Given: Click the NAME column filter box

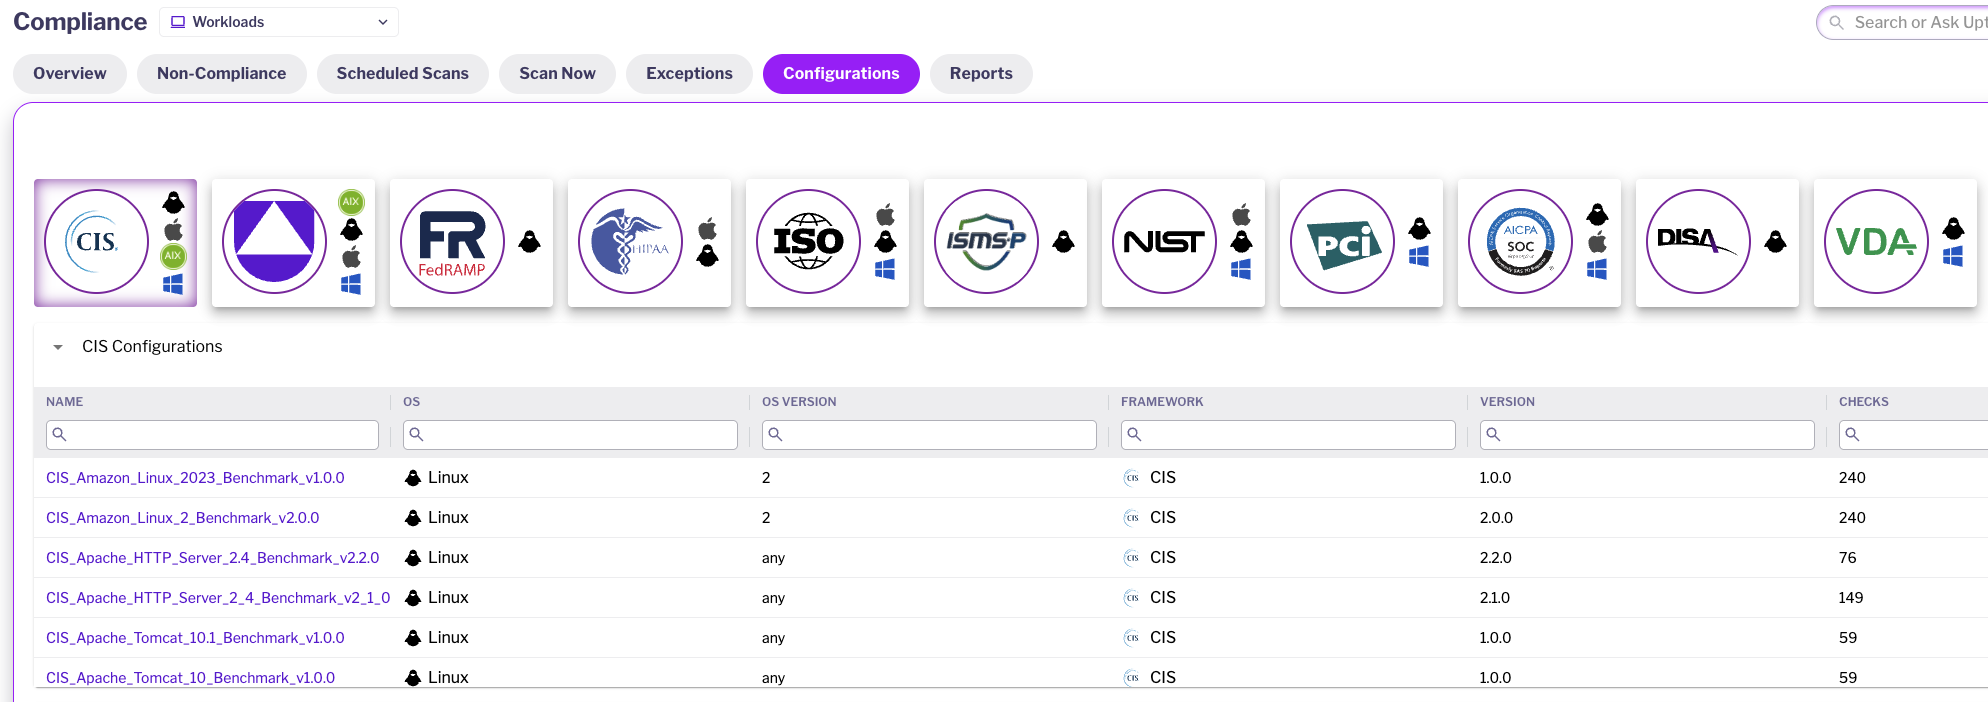Looking at the screenshot, I should coord(212,435).
